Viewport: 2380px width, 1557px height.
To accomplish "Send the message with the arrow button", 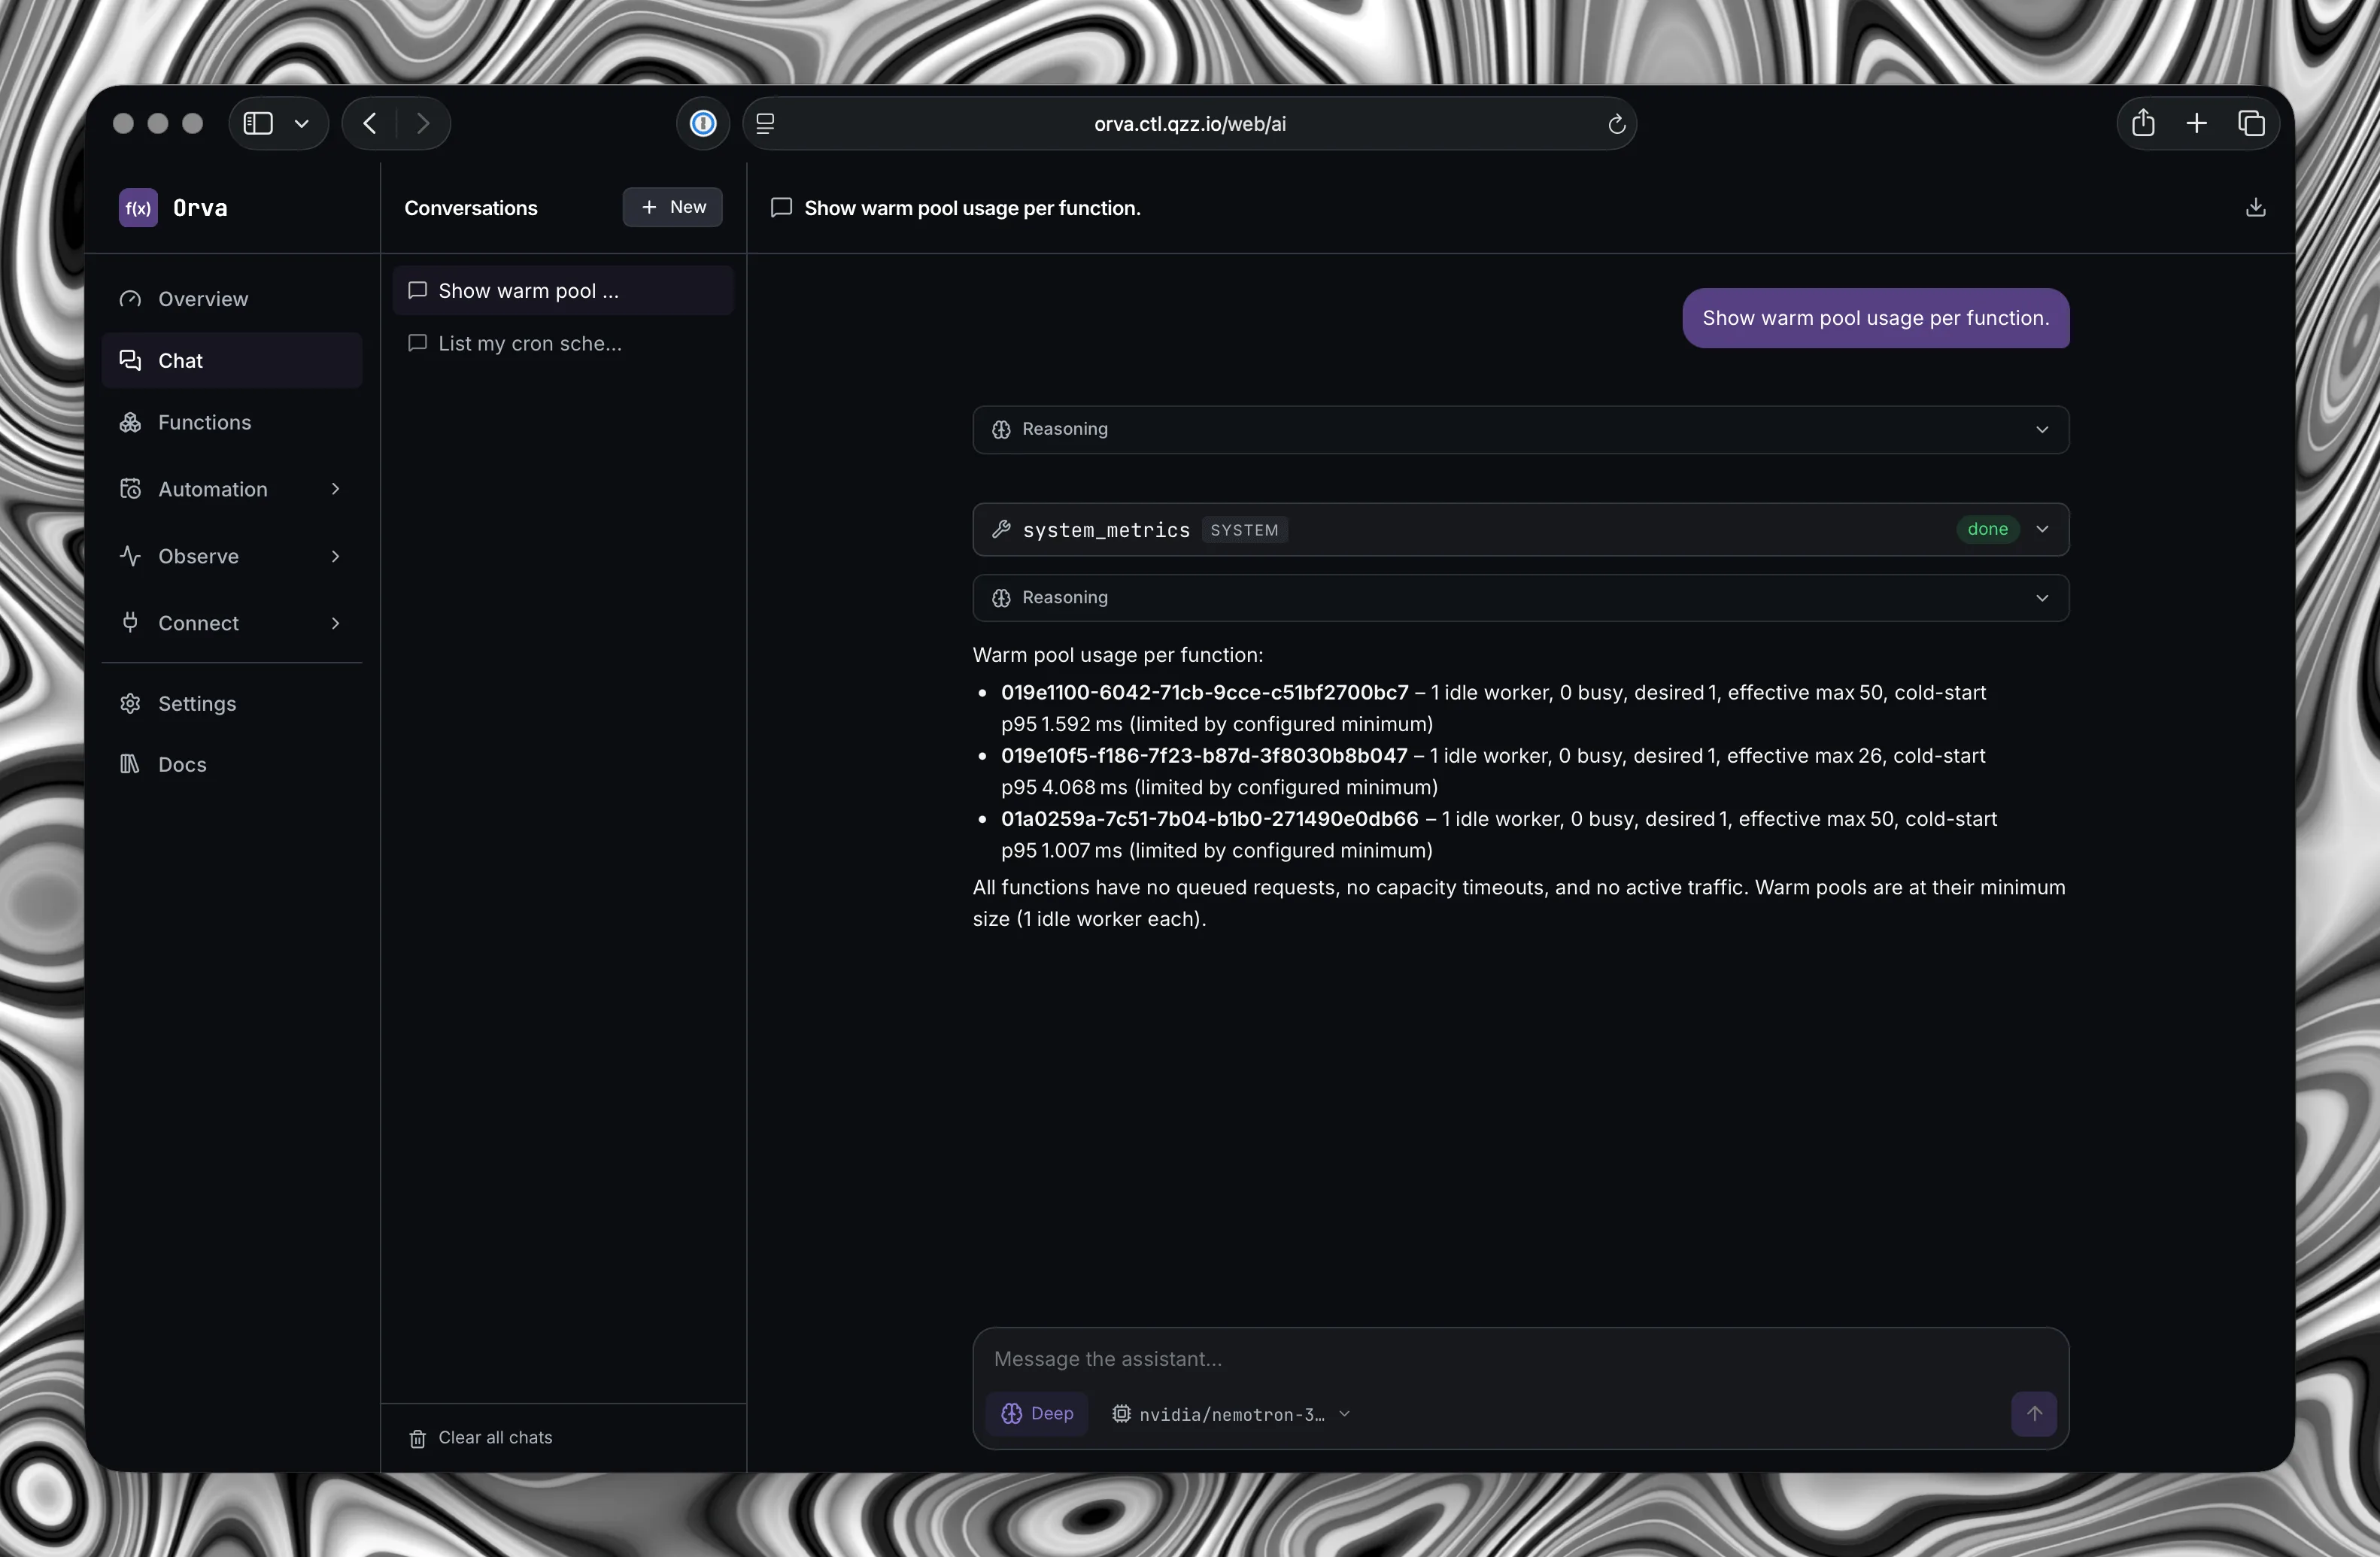I will [x=2034, y=1415].
